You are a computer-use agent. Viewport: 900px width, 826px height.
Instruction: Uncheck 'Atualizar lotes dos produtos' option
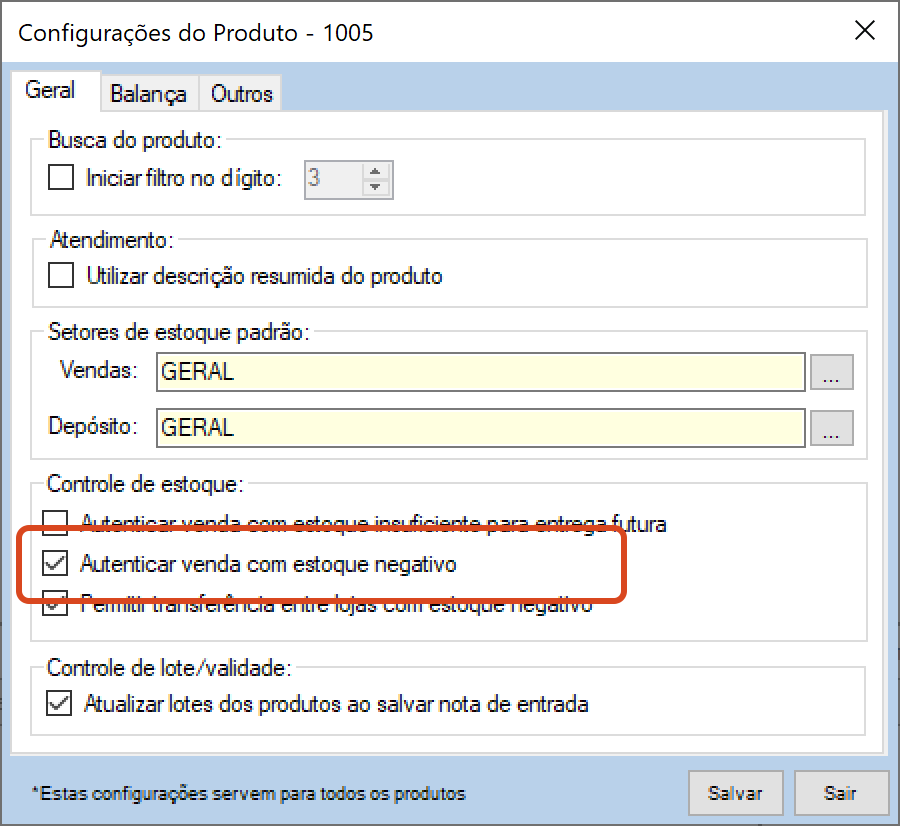point(60,704)
